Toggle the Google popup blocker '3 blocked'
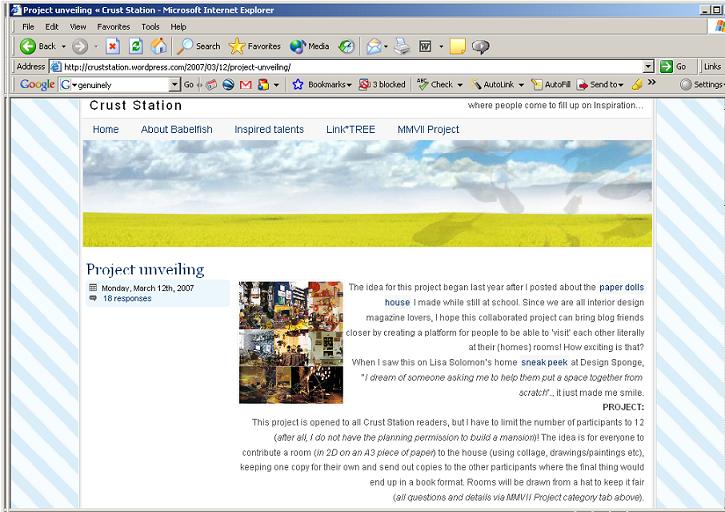725x512 pixels. click(x=382, y=85)
